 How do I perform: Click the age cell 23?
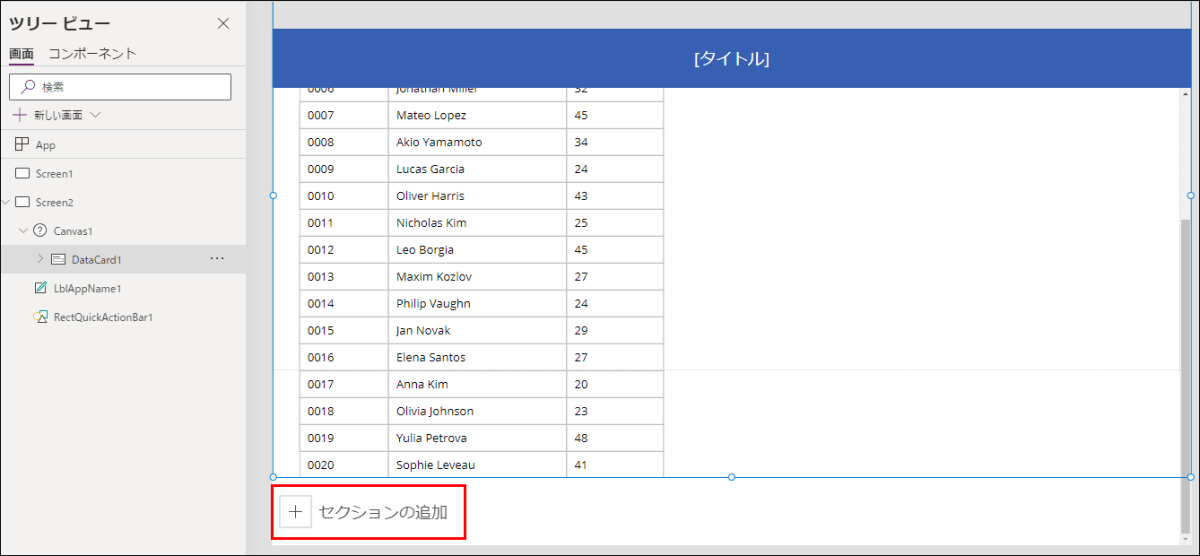615,412
